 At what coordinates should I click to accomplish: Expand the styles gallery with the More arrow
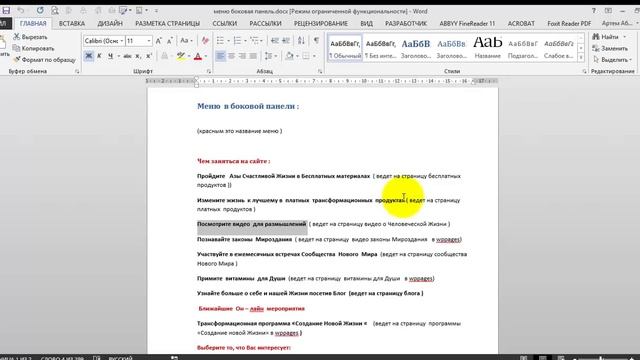581,58
